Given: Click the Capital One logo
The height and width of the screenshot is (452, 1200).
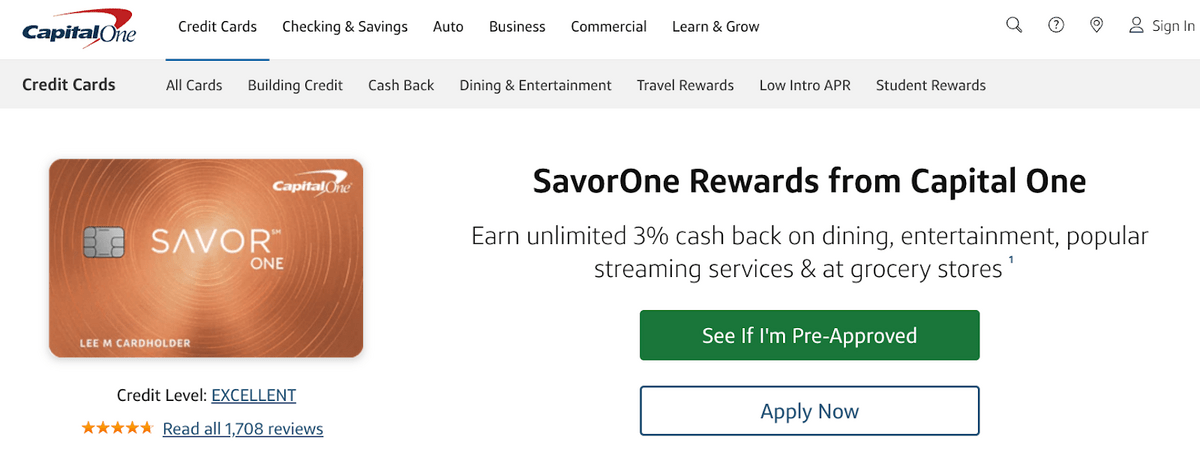Looking at the screenshot, I should [x=79, y=27].
